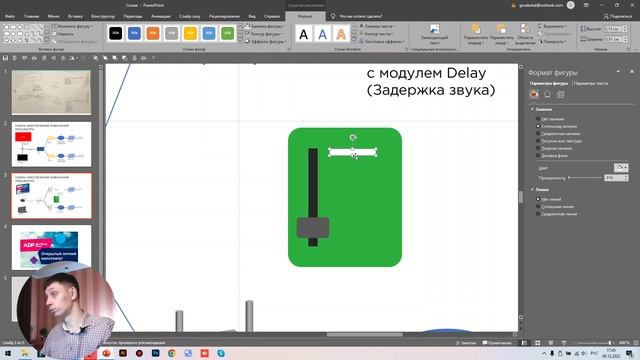Viewport: 640px width, 360px height.
Task: Open the Эффекты фигуры (Shape Effects) dropdown
Action: [x=266, y=42]
